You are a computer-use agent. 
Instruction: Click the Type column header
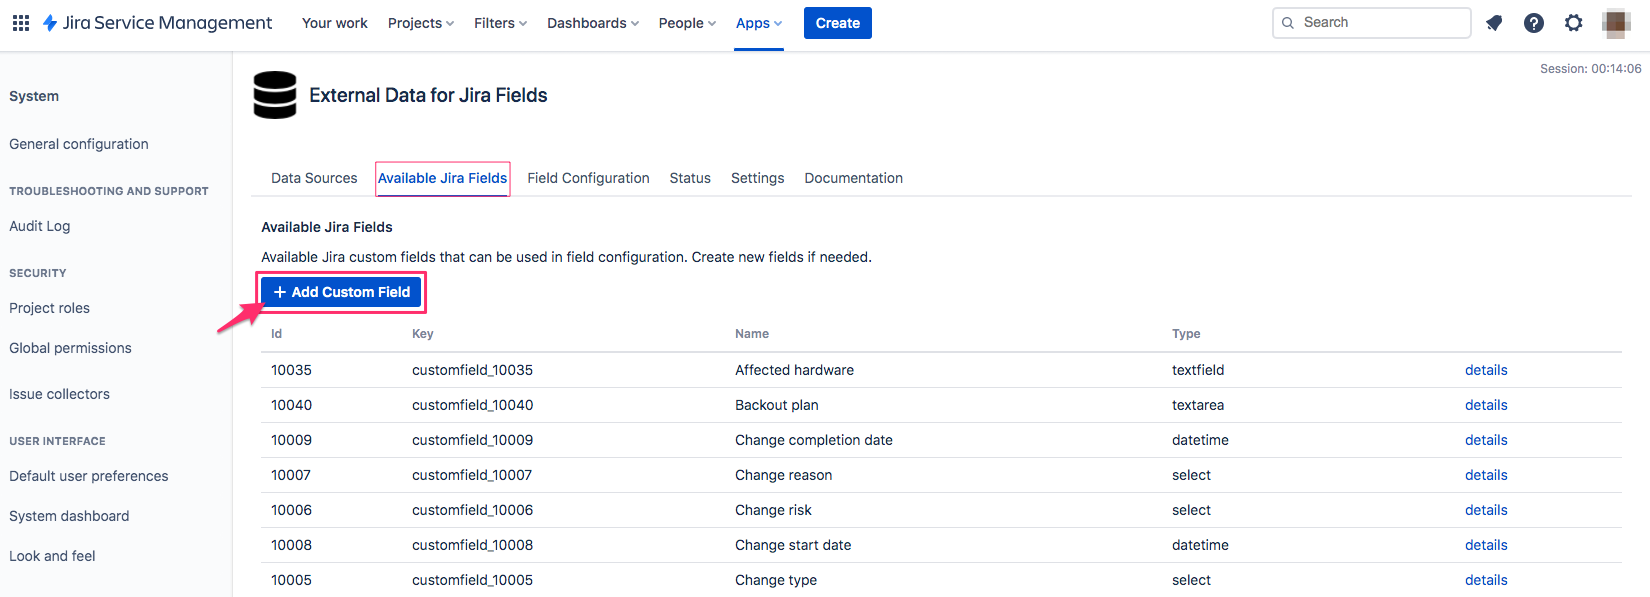[x=1186, y=334]
